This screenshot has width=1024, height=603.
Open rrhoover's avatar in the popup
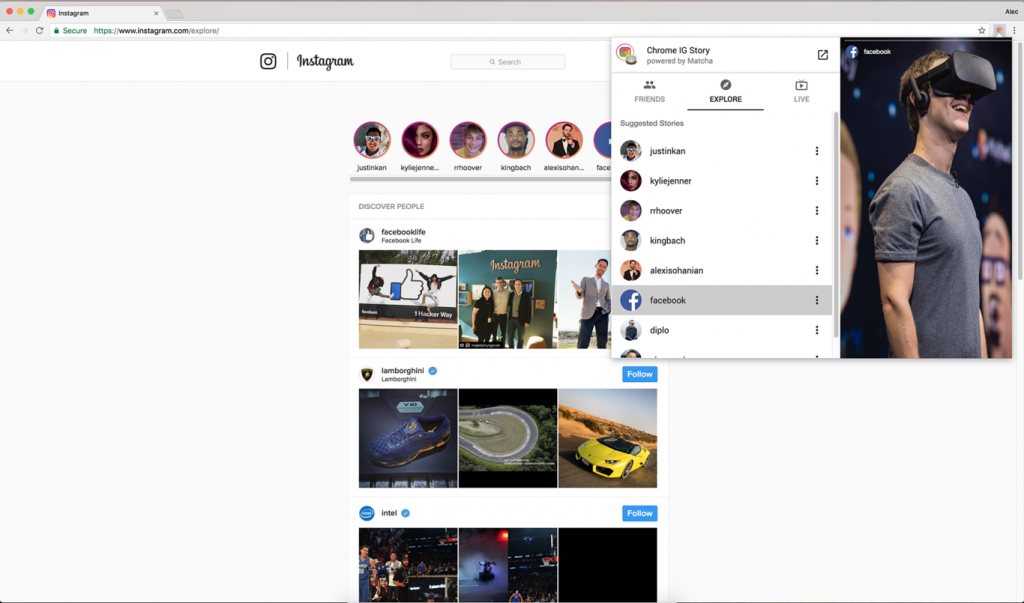pyautogui.click(x=631, y=211)
